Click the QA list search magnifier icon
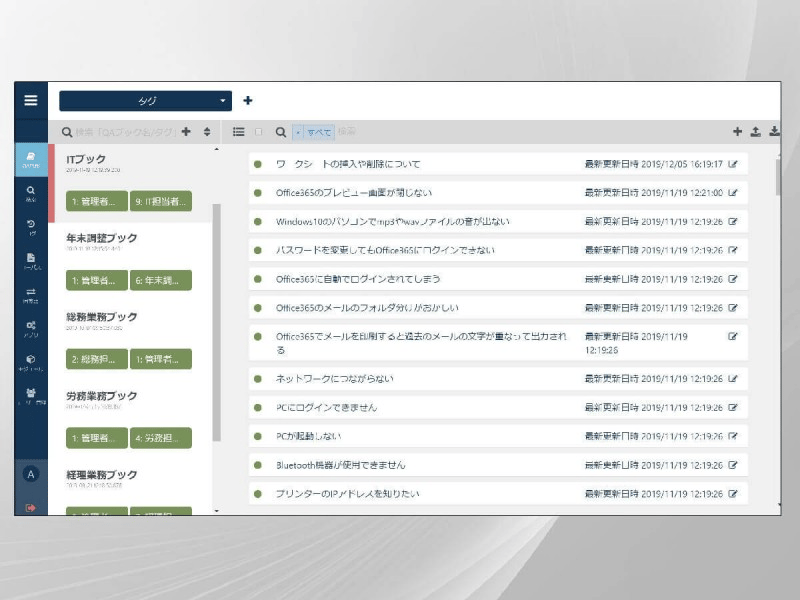Screen dimensions: 800x600 281,132
